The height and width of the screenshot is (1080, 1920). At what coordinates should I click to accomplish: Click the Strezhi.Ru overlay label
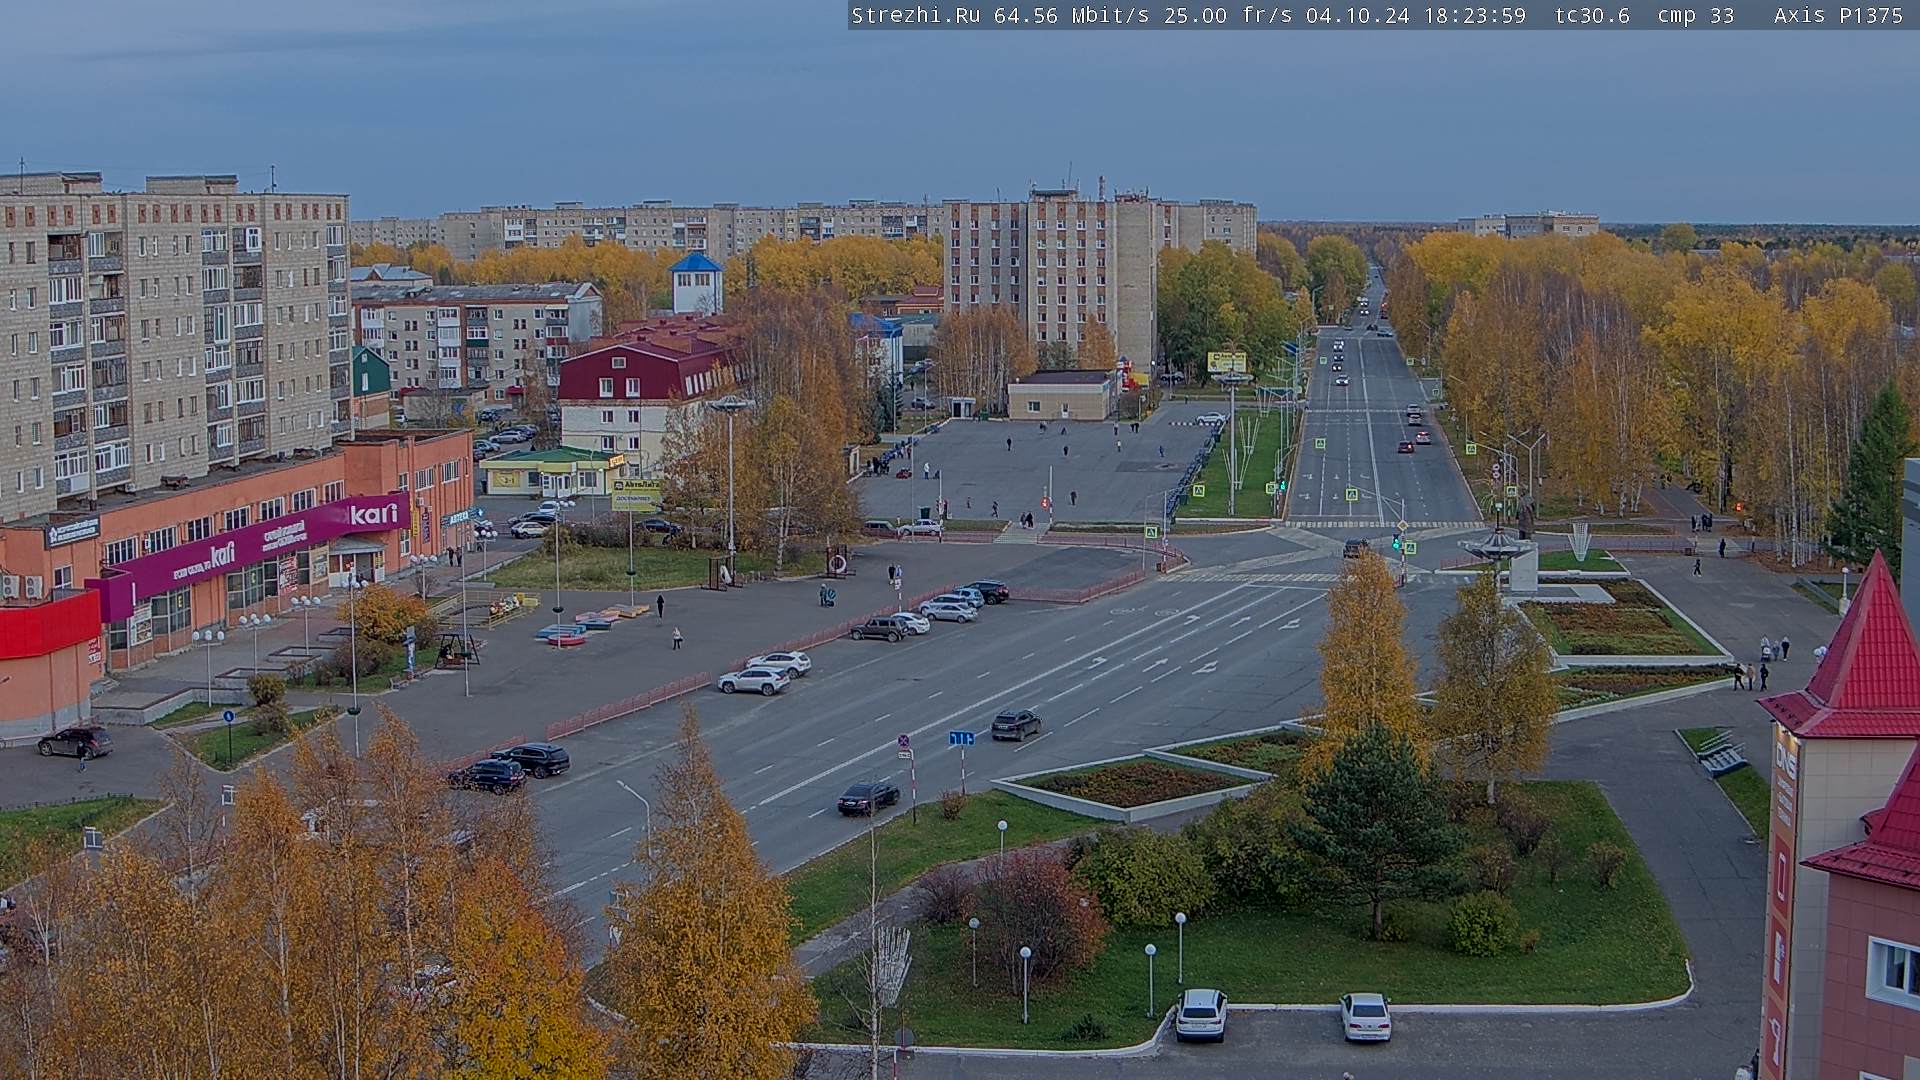coord(915,15)
